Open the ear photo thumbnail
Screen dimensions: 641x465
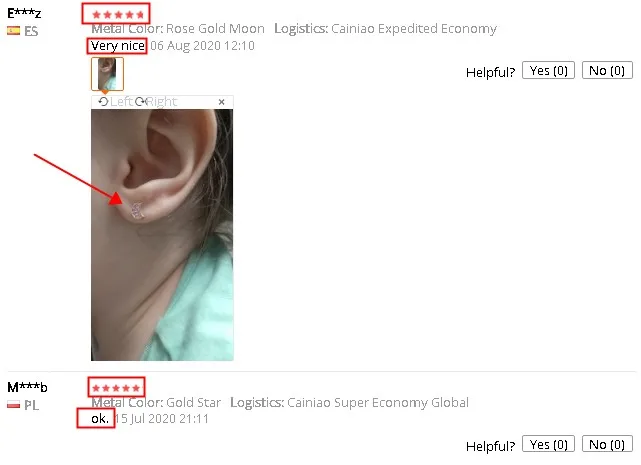[107, 74]
